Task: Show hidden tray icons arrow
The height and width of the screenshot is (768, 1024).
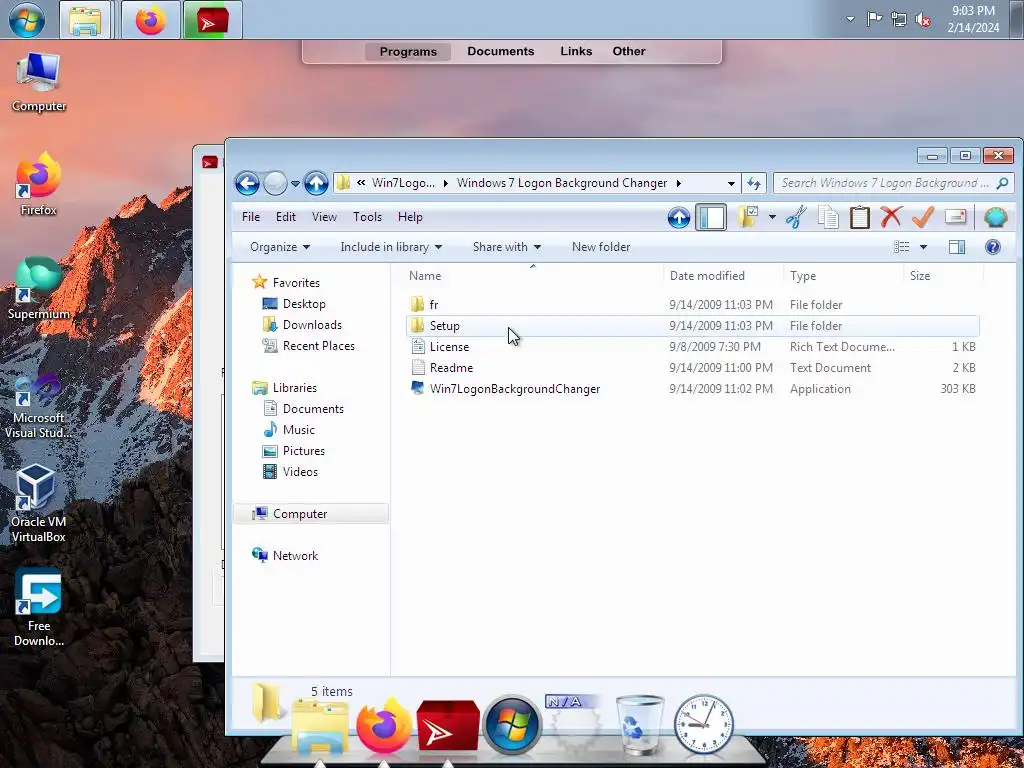Action: click(x=850, y=19)
